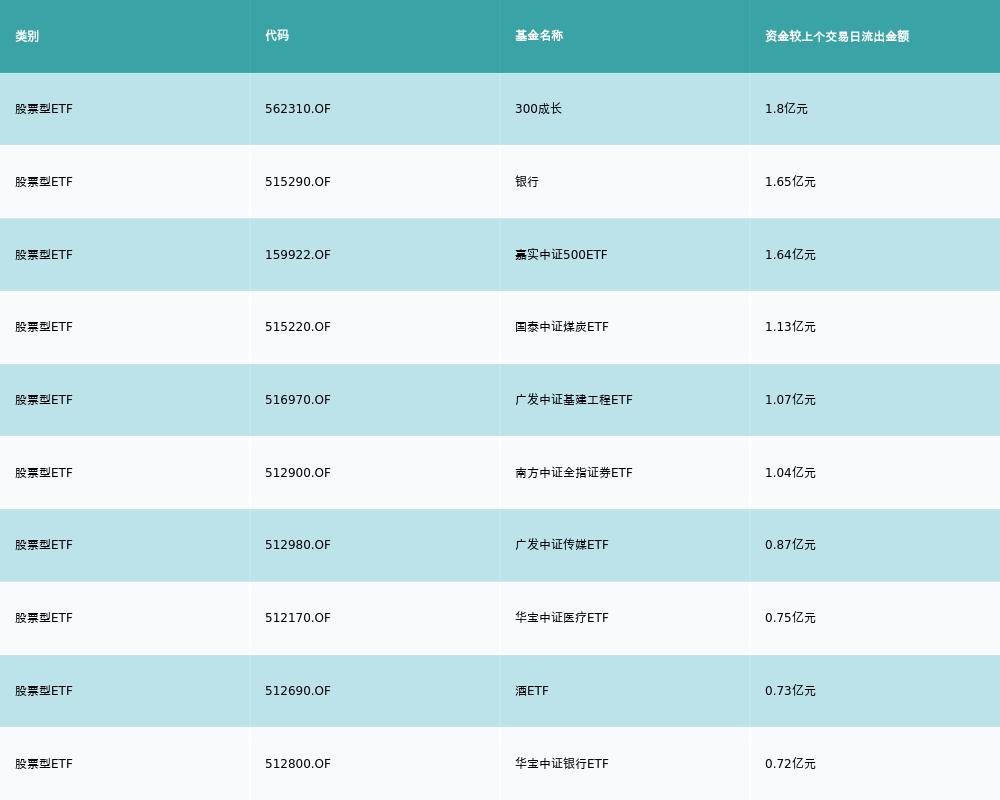Open the 华宝中证医疗ETF entry
The height and width of the screenshot is (800, 1000).
coord(561,618)
